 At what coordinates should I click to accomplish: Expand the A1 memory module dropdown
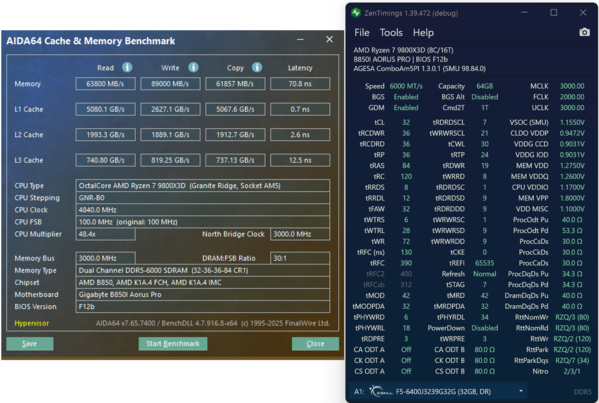pyautogui.click(x=521, y=391)
